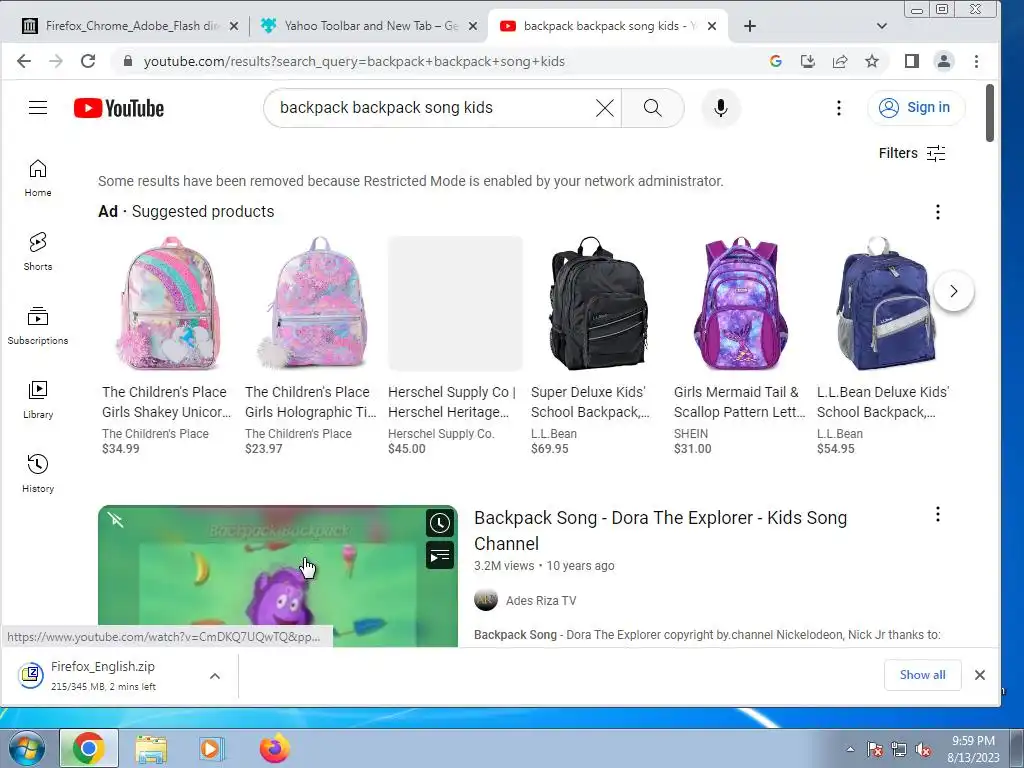Open the Suggested products ad options menu

[x=938, y=212]
